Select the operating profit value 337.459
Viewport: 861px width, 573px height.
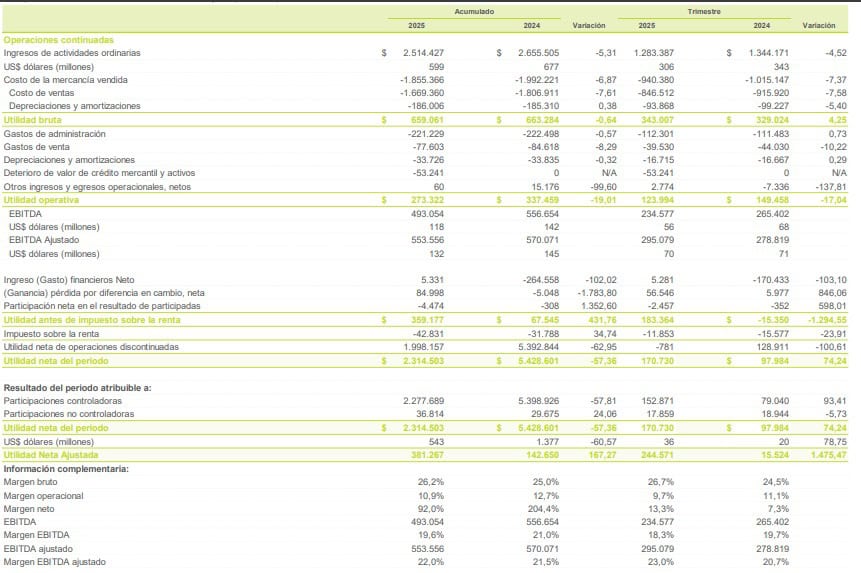pos(543,200)
